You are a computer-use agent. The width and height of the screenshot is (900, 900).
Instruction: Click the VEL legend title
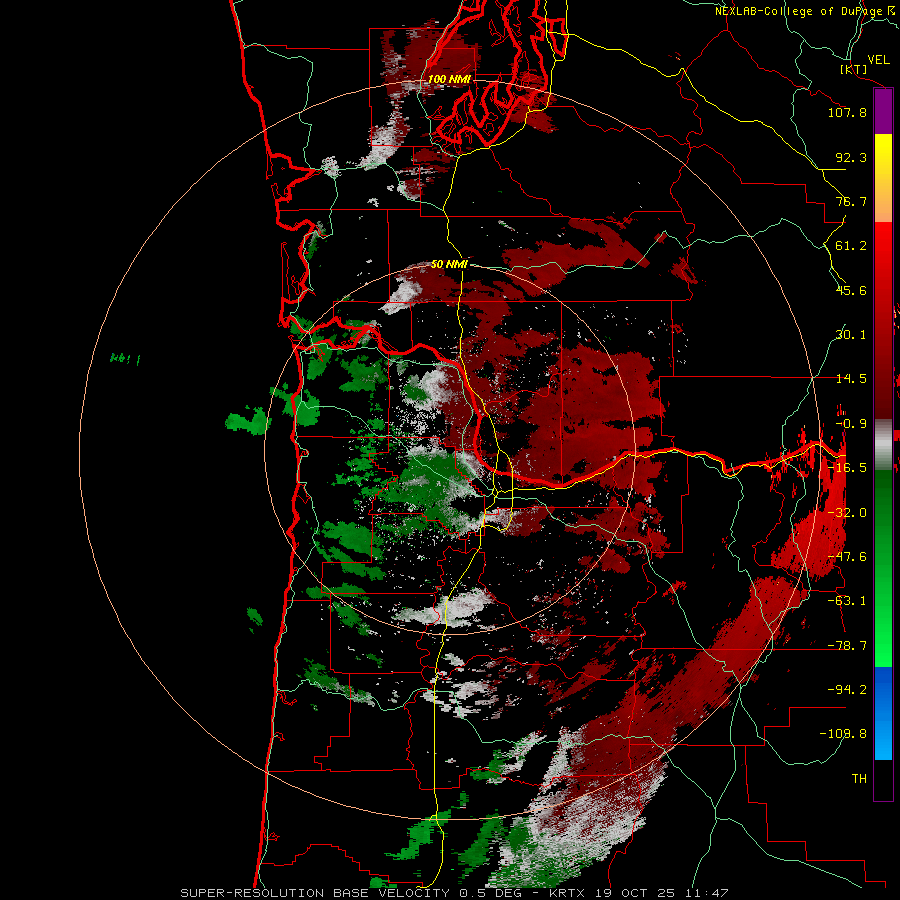coord(878,59)
